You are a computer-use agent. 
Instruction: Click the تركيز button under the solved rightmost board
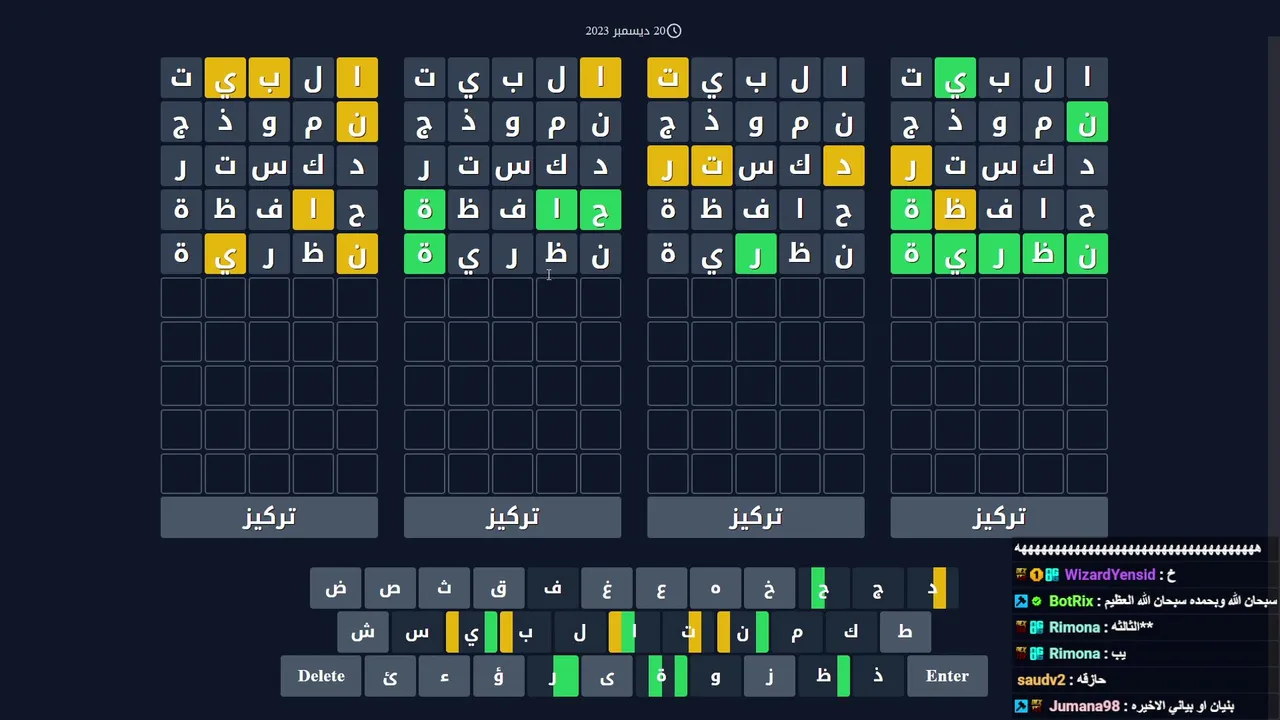click(x=999, y=517)
